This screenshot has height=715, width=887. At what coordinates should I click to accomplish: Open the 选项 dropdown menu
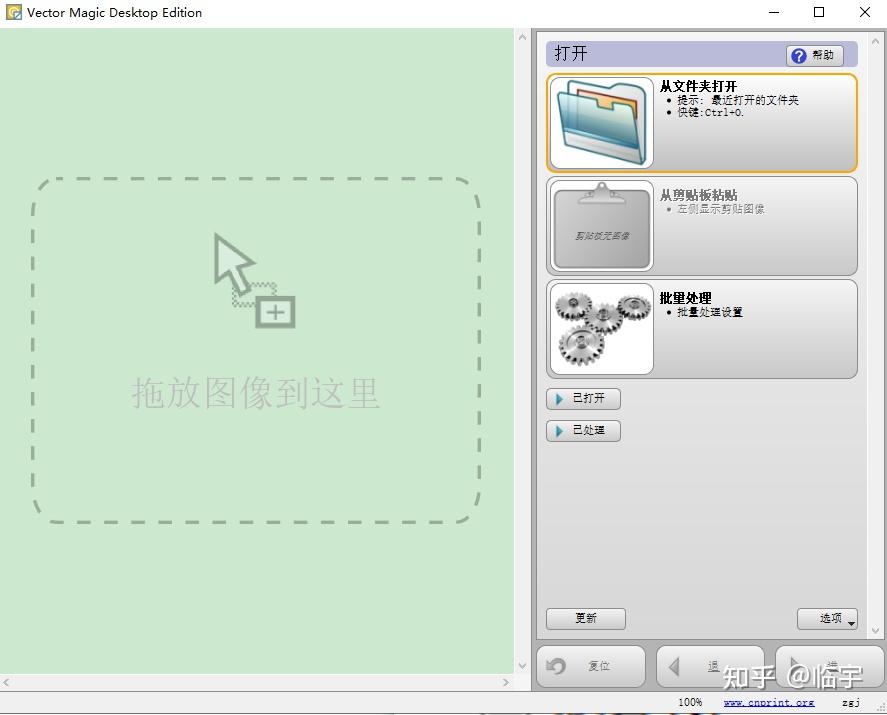(x=827, y=619)
